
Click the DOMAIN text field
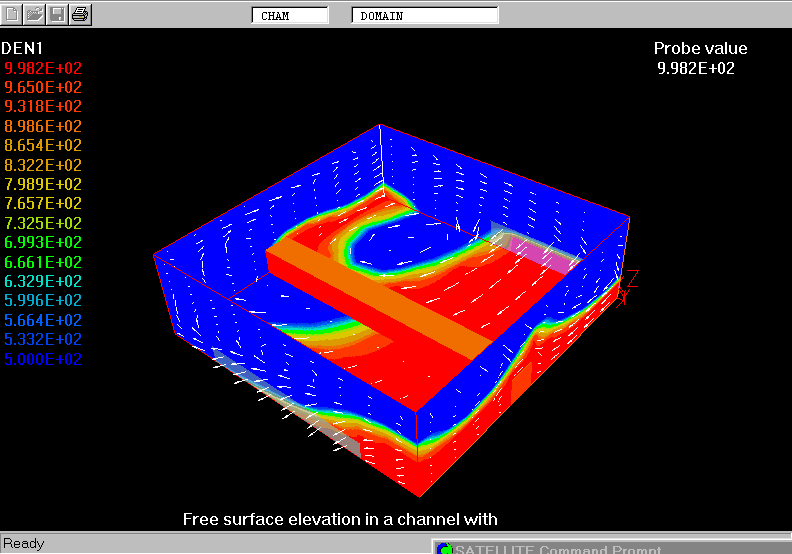point(425,15)
